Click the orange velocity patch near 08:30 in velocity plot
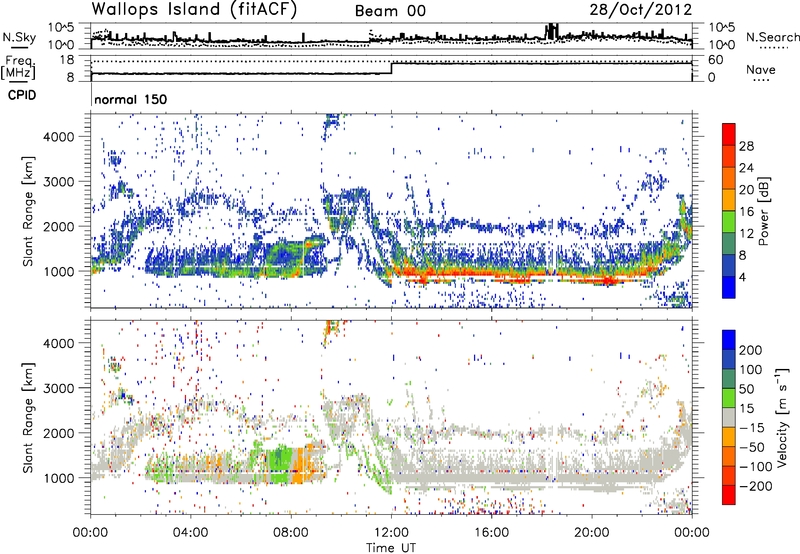The width and height of the screenshot is (800, 554). (x=301, y=463)
